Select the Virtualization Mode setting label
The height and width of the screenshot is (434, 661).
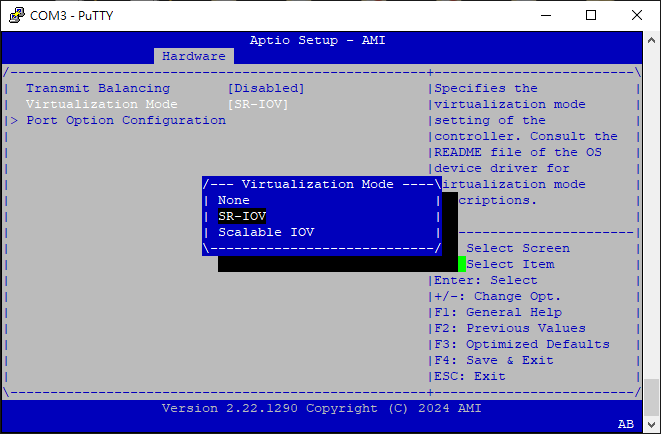tap(101, 104)
